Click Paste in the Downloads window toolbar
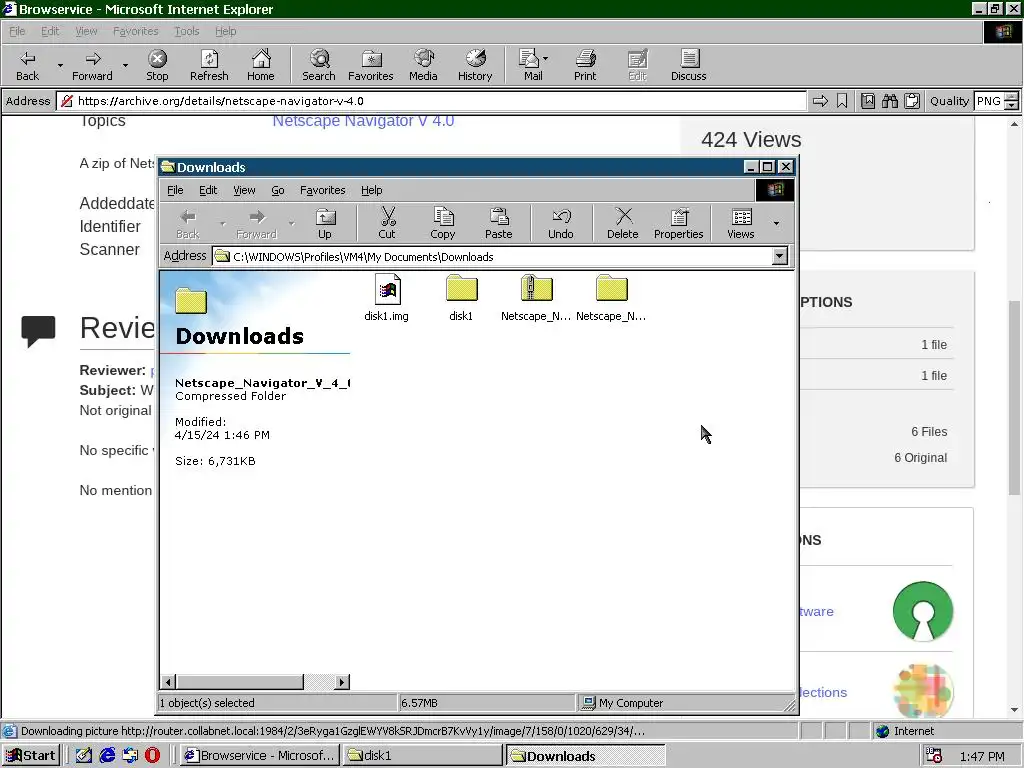1024x768 pixels. (x=498, y=223)
